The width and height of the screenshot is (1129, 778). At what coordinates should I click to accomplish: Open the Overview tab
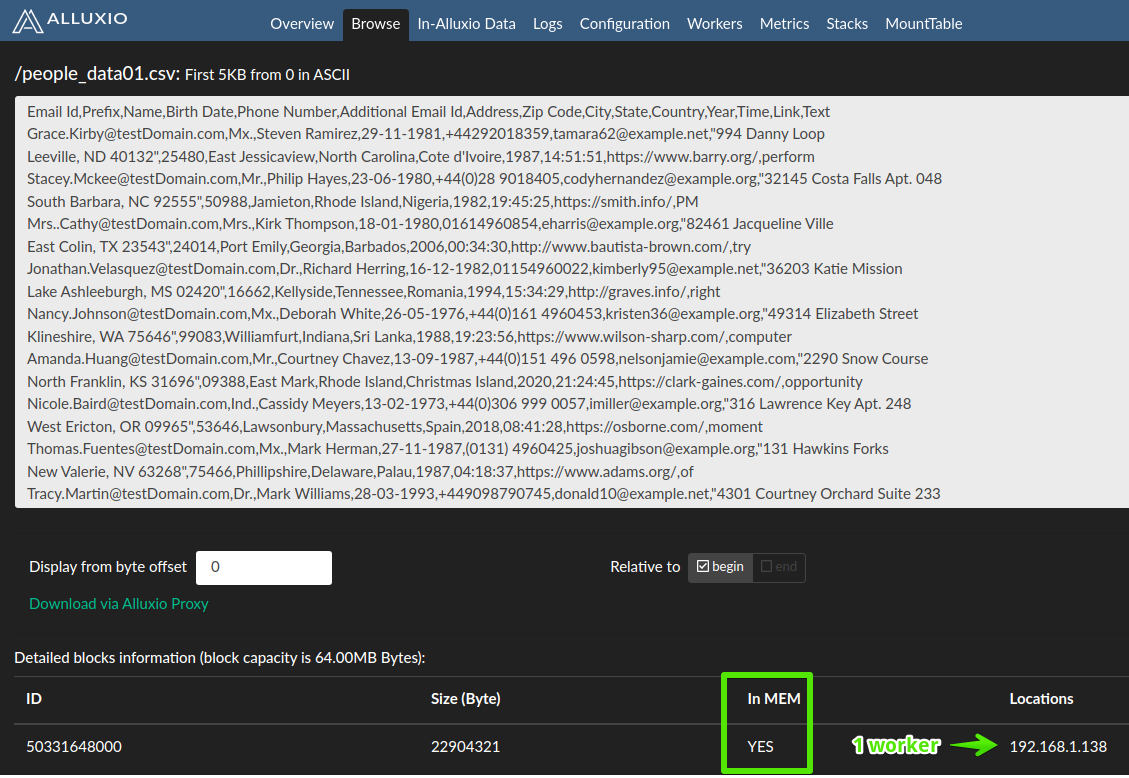pyautogui.click(x=302, y=24)
